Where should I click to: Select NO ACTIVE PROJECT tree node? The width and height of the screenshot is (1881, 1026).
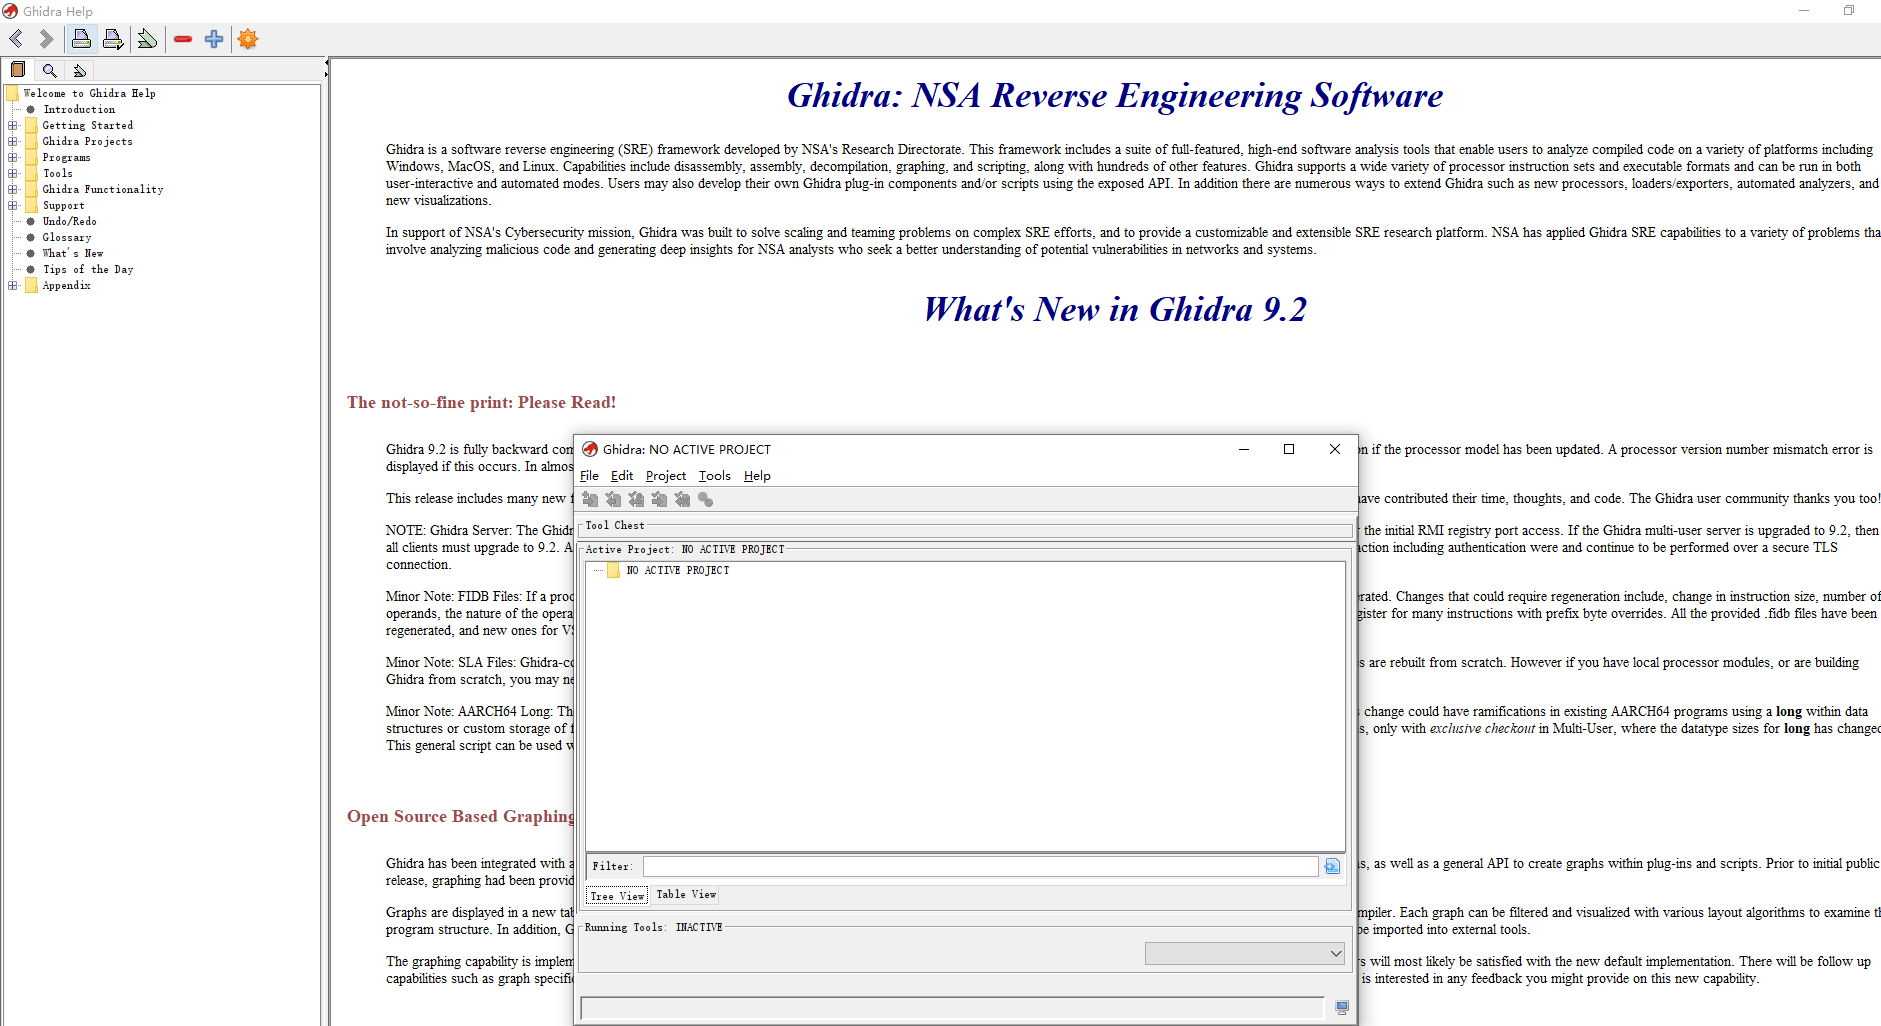(x=678, y=570)
